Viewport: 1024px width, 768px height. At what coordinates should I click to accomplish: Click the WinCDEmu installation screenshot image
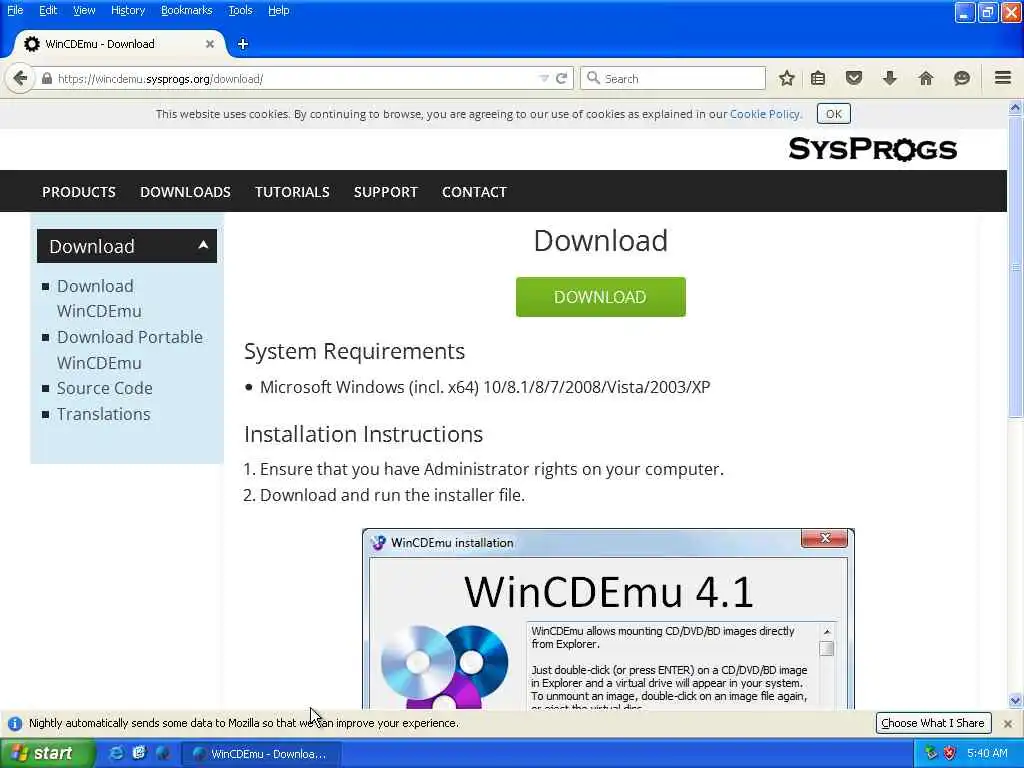pyautogui.click(x=608, y=619)
